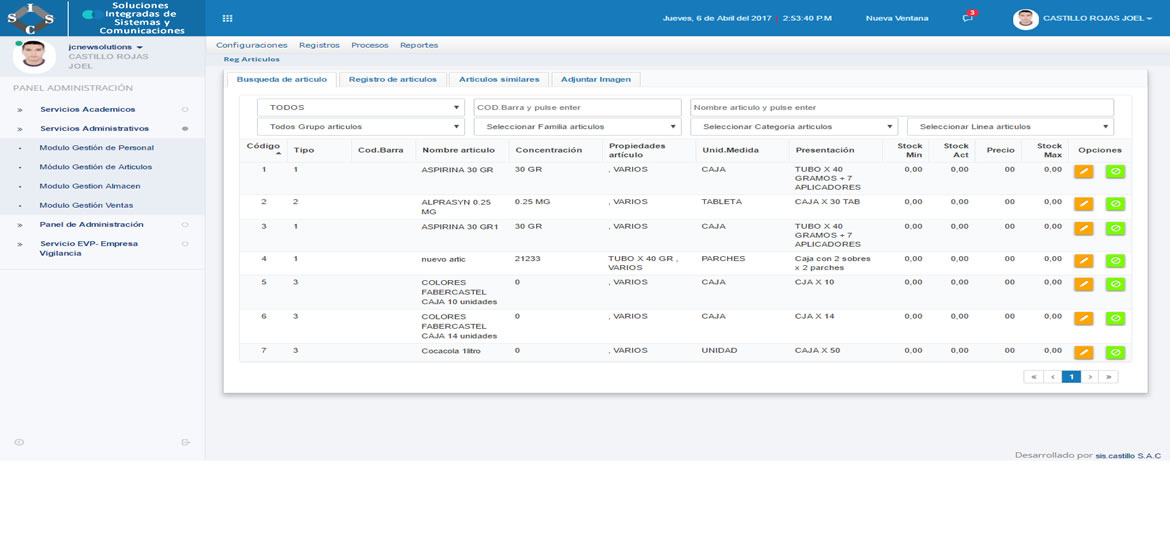Click orange edit icon for ASPIRINA 30 GR

[x=1083, y=172]
